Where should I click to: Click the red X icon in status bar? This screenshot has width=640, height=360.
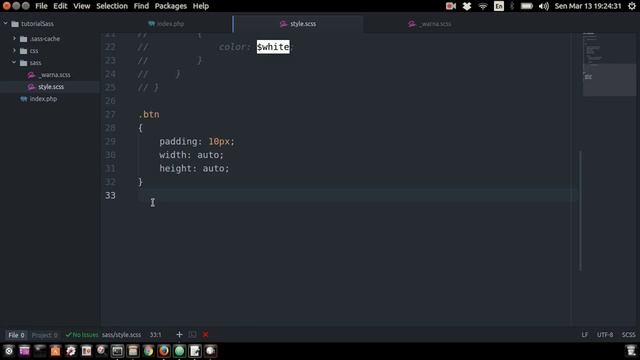click(205, 335)
